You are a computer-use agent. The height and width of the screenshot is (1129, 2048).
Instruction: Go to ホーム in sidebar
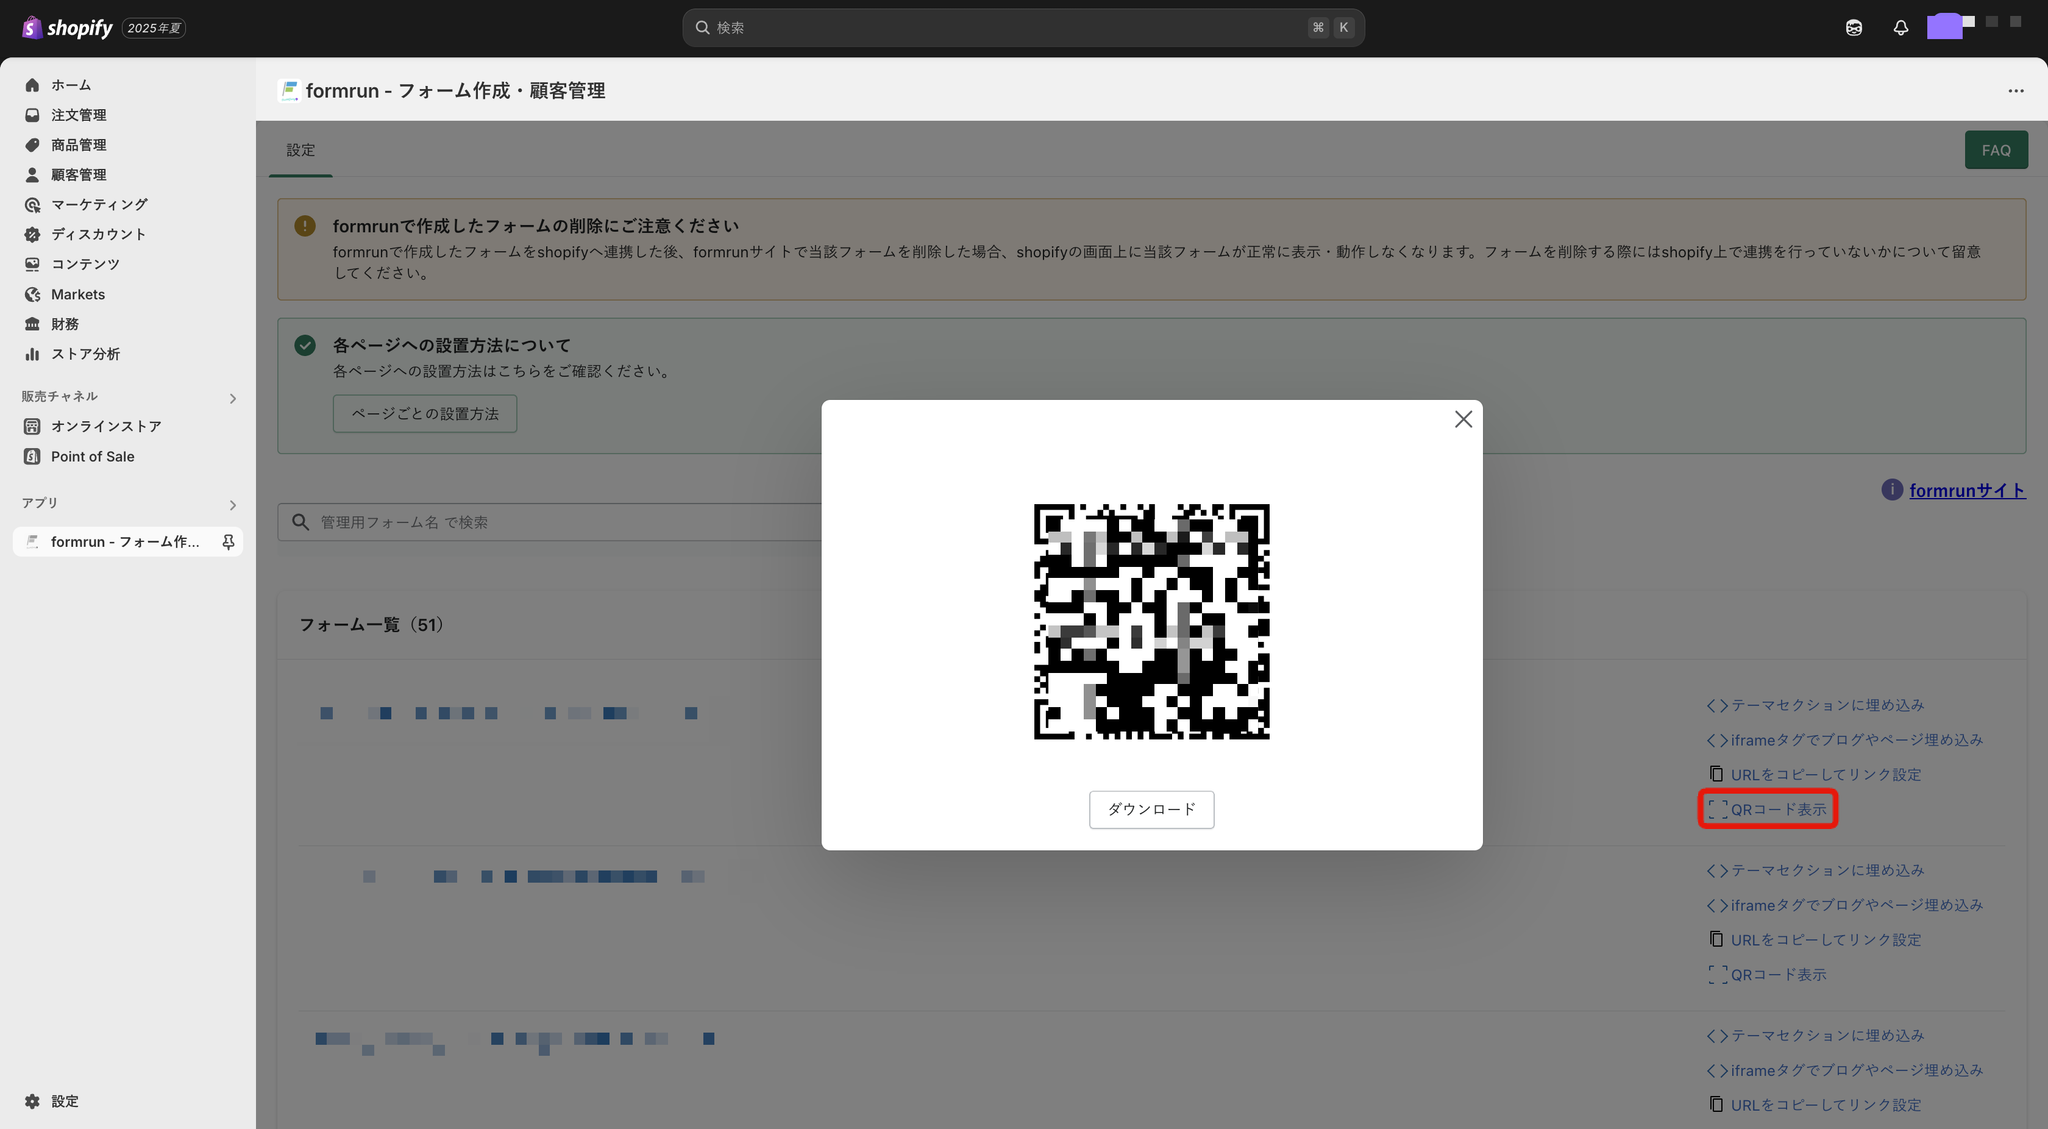pyautogui.click(x=70, y=85)
